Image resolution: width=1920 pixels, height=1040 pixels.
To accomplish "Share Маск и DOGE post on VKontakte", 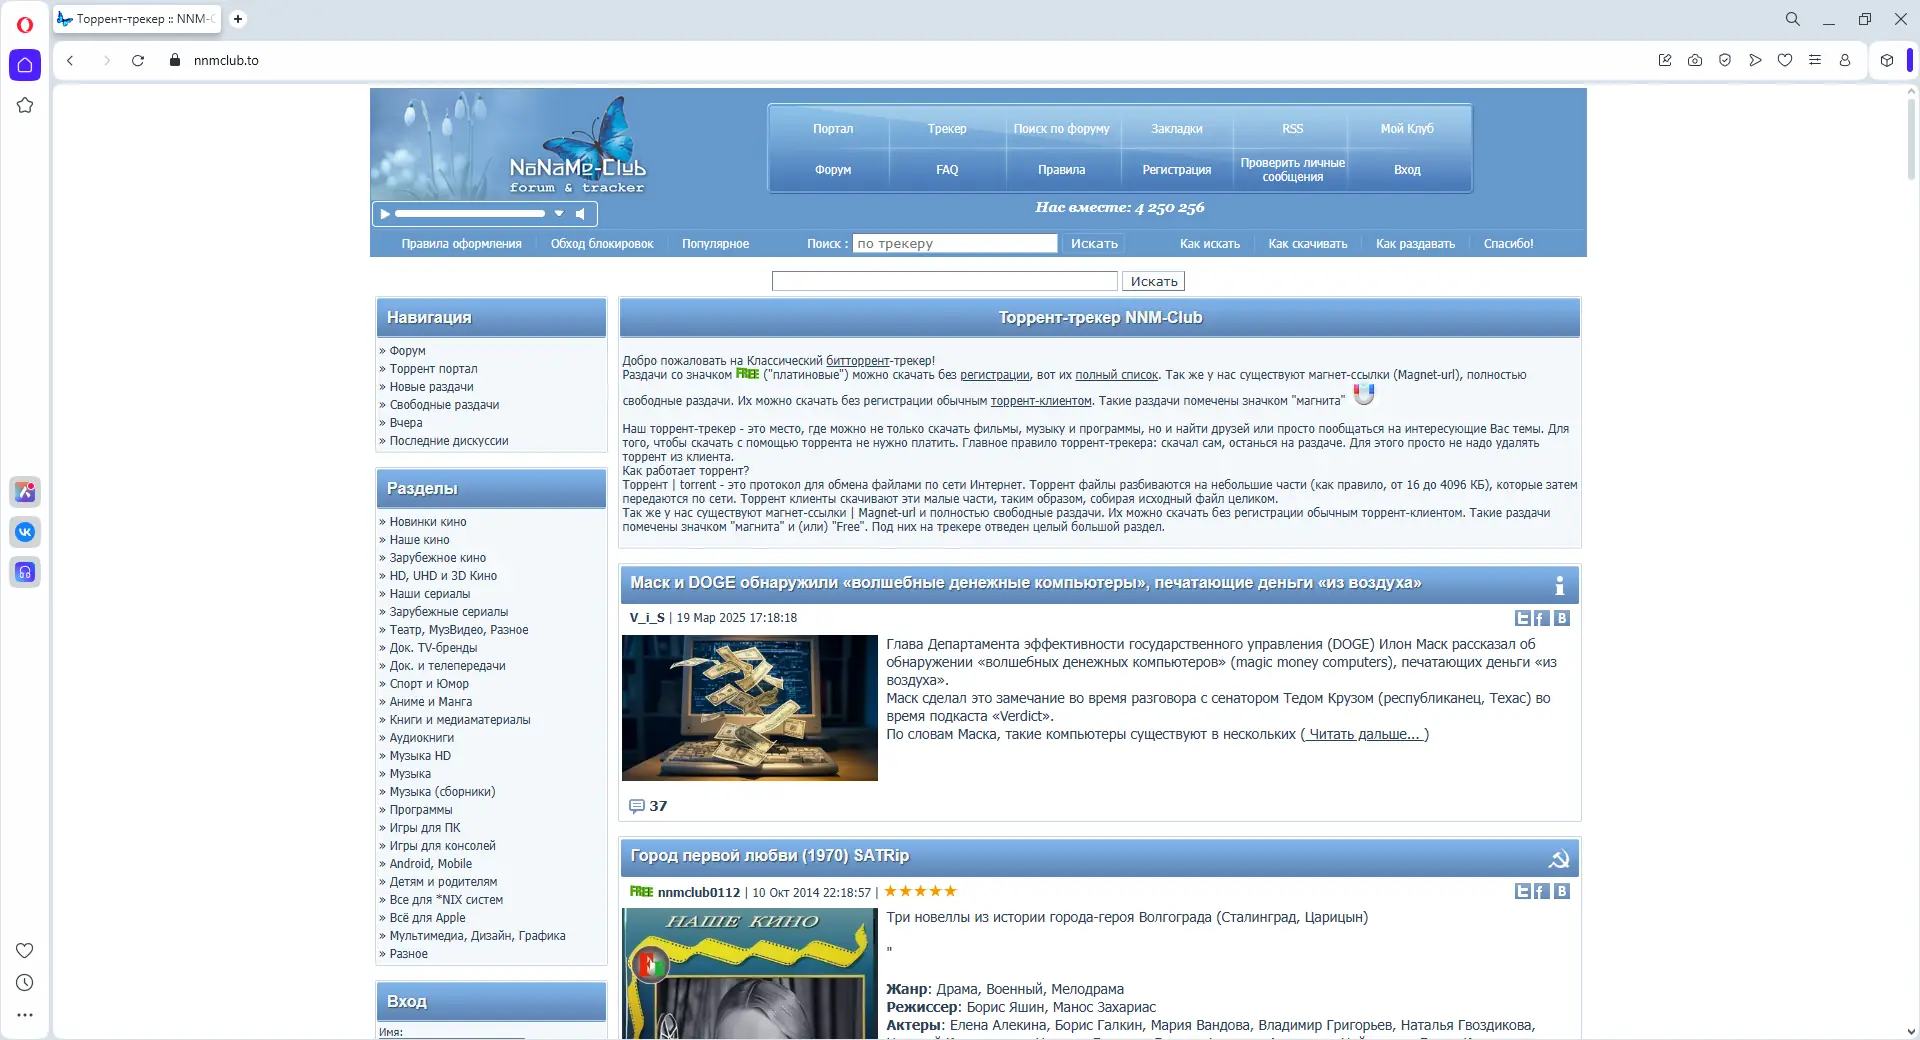I will point(1562,618).
